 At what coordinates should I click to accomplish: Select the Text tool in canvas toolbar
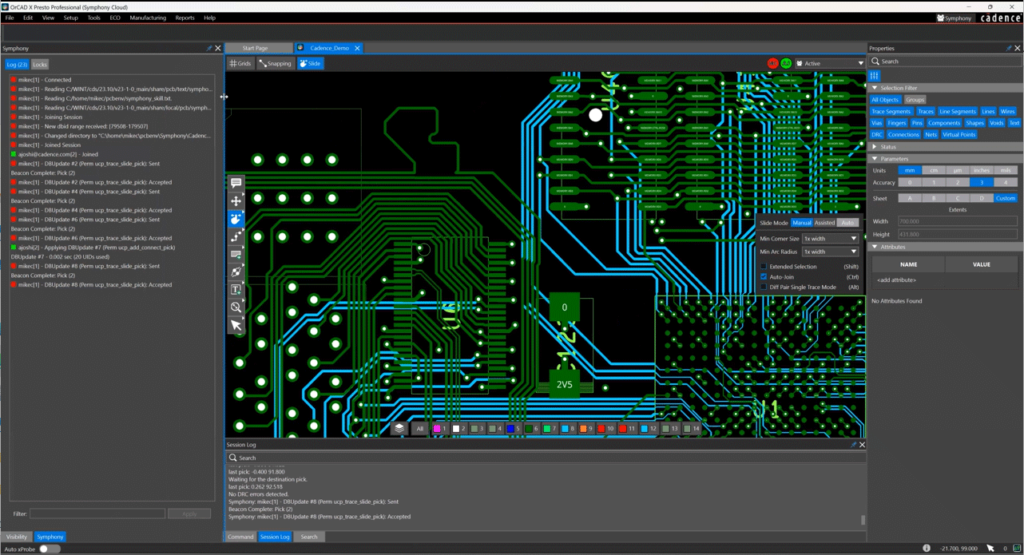click(x=236, y=289)
